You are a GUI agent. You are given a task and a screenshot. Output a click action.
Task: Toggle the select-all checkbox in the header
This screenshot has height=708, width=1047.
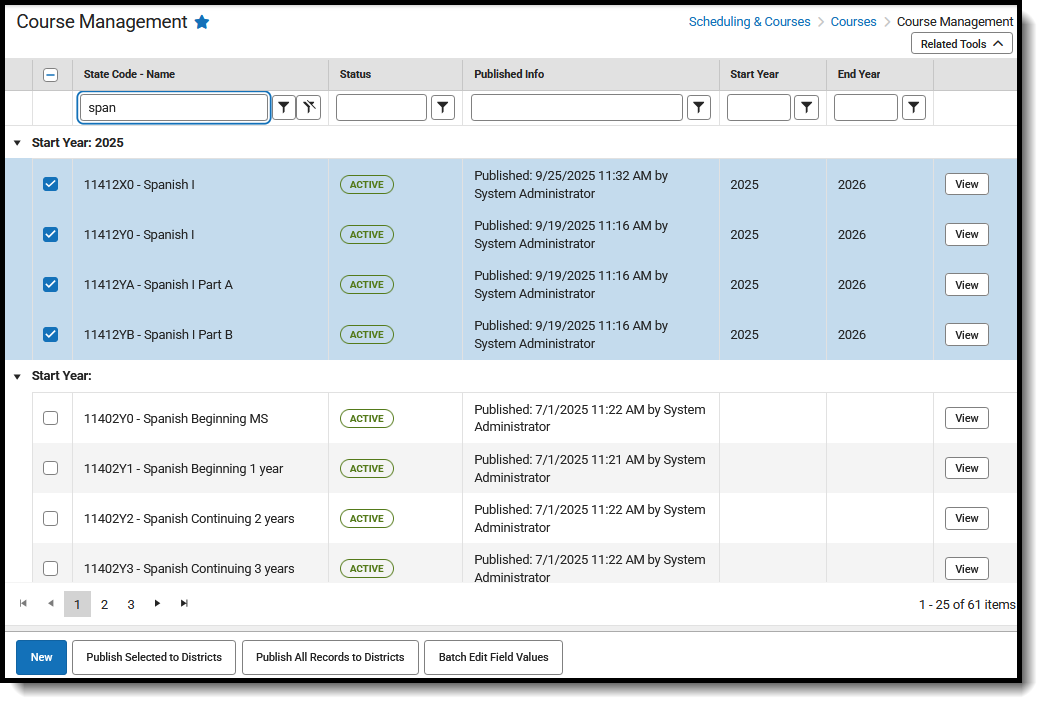tap(50, 74)
